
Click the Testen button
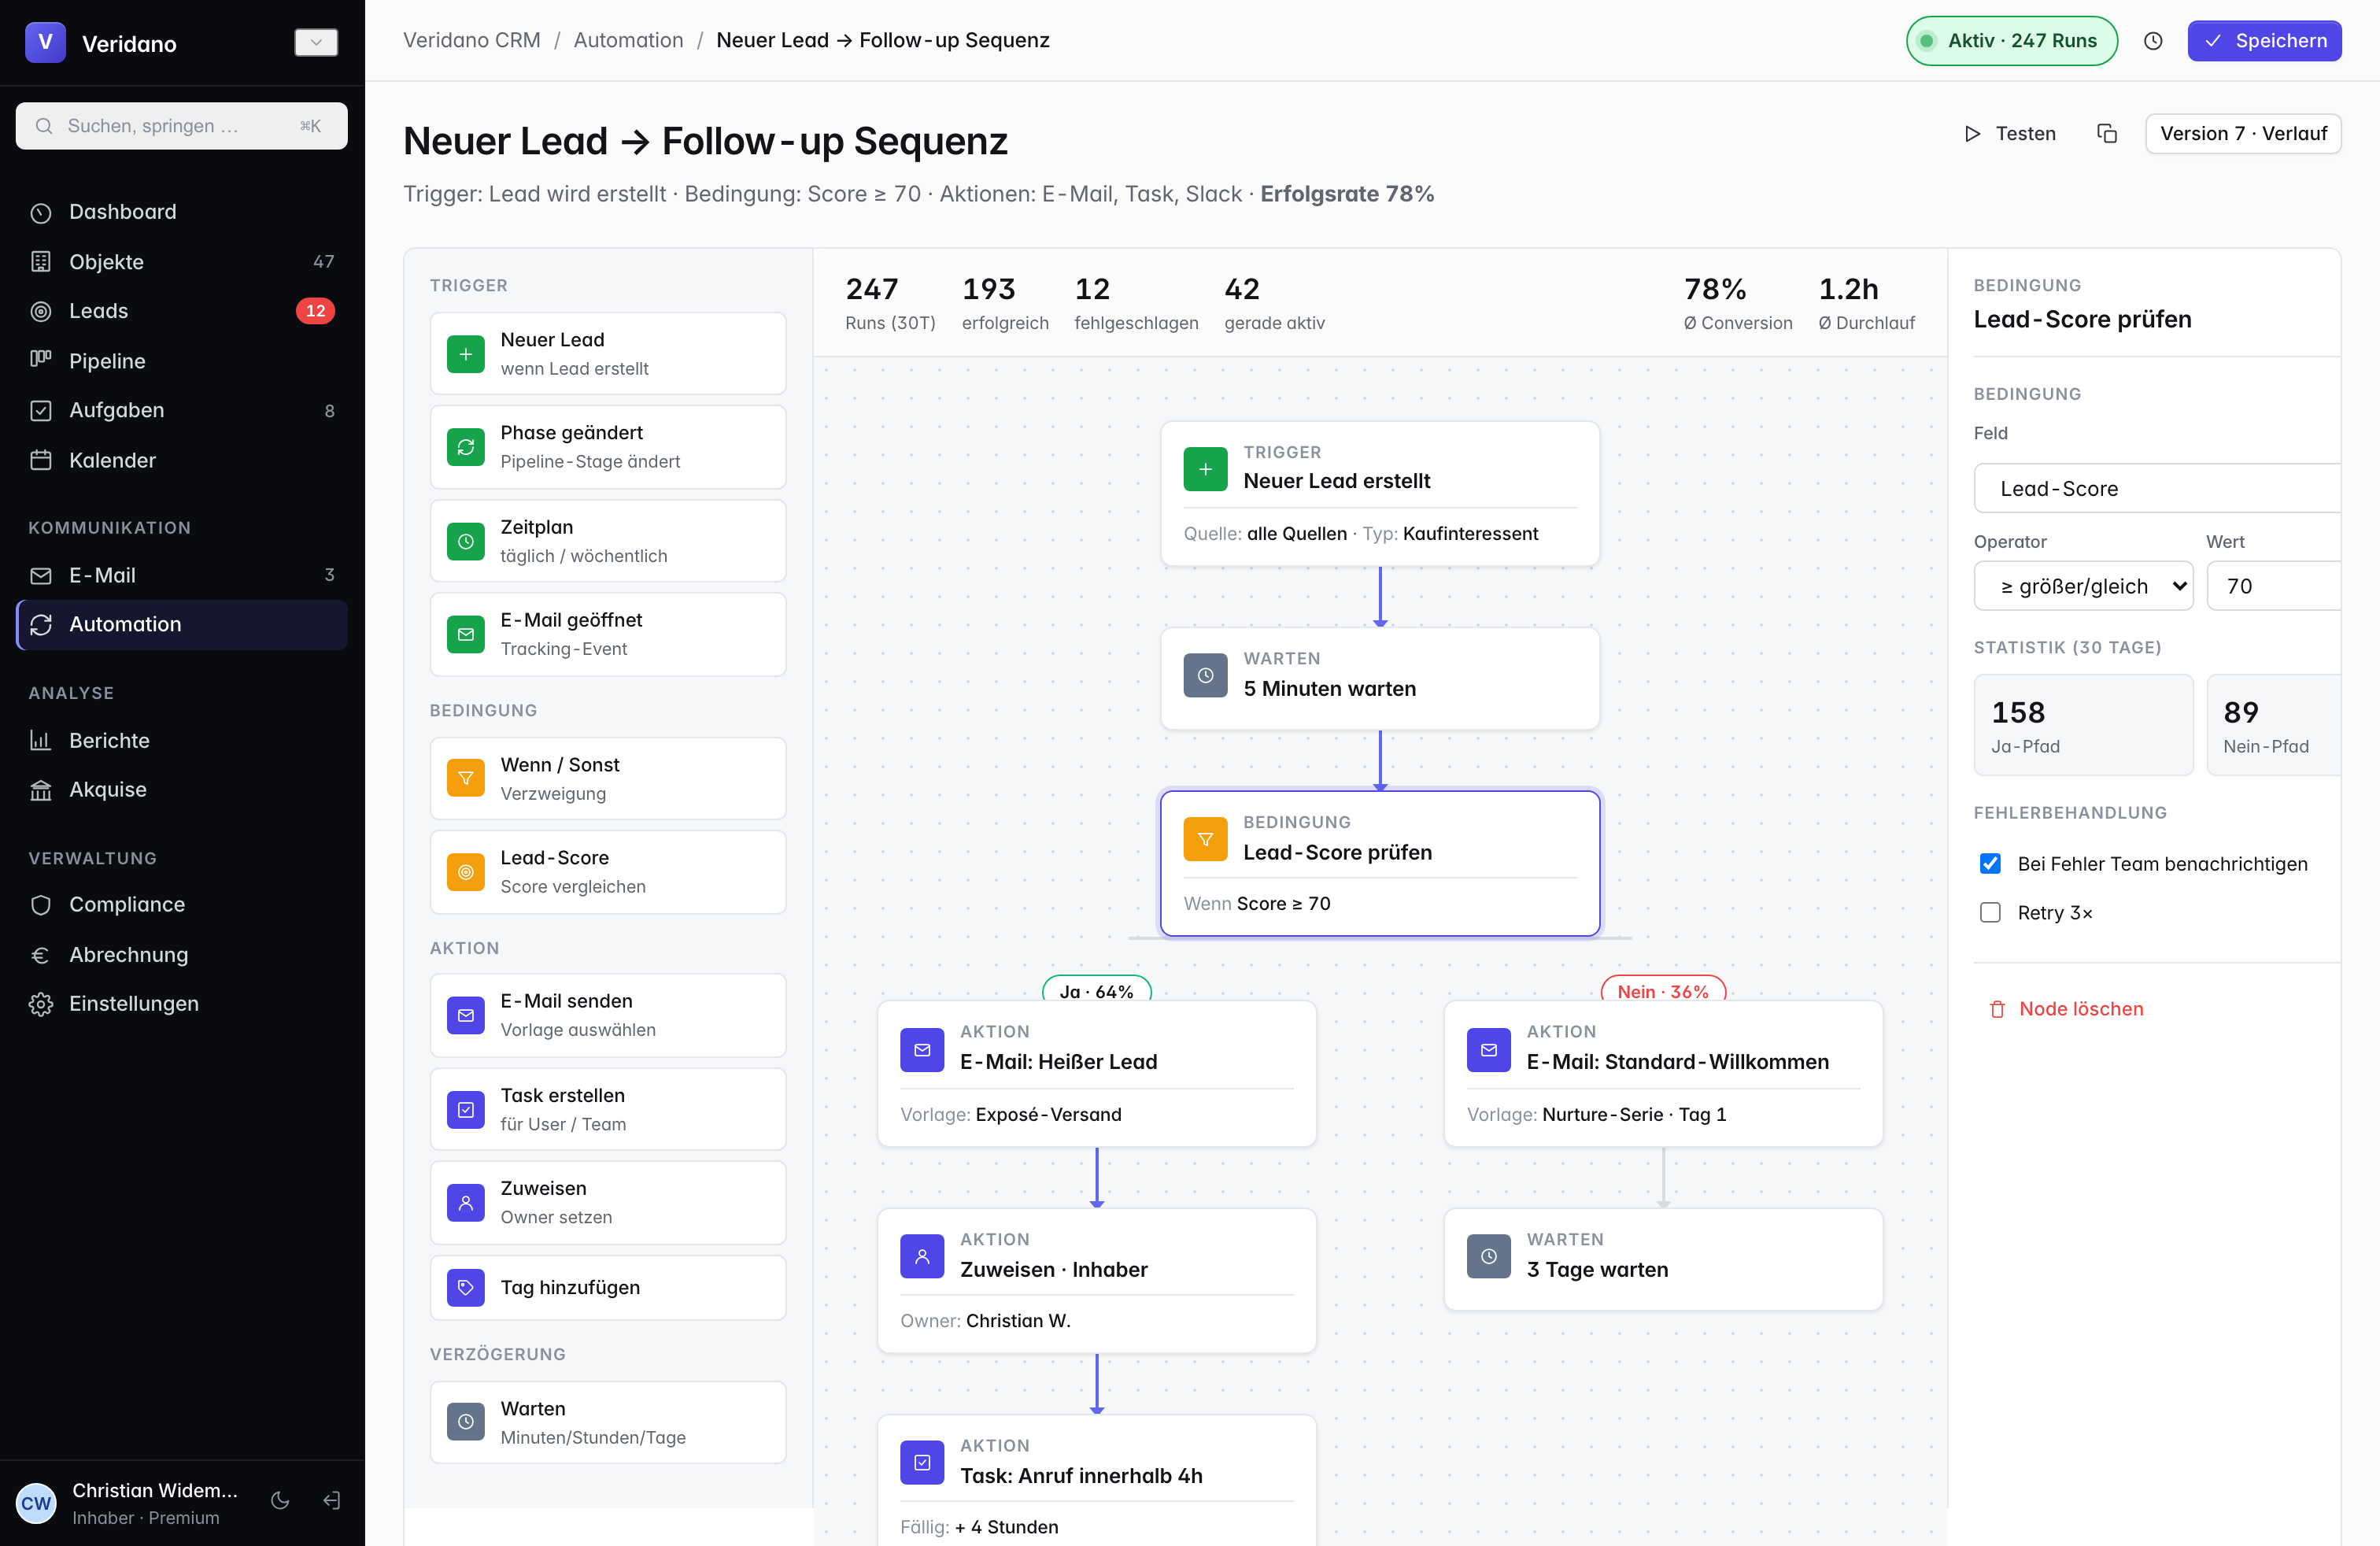(2010, 133)
